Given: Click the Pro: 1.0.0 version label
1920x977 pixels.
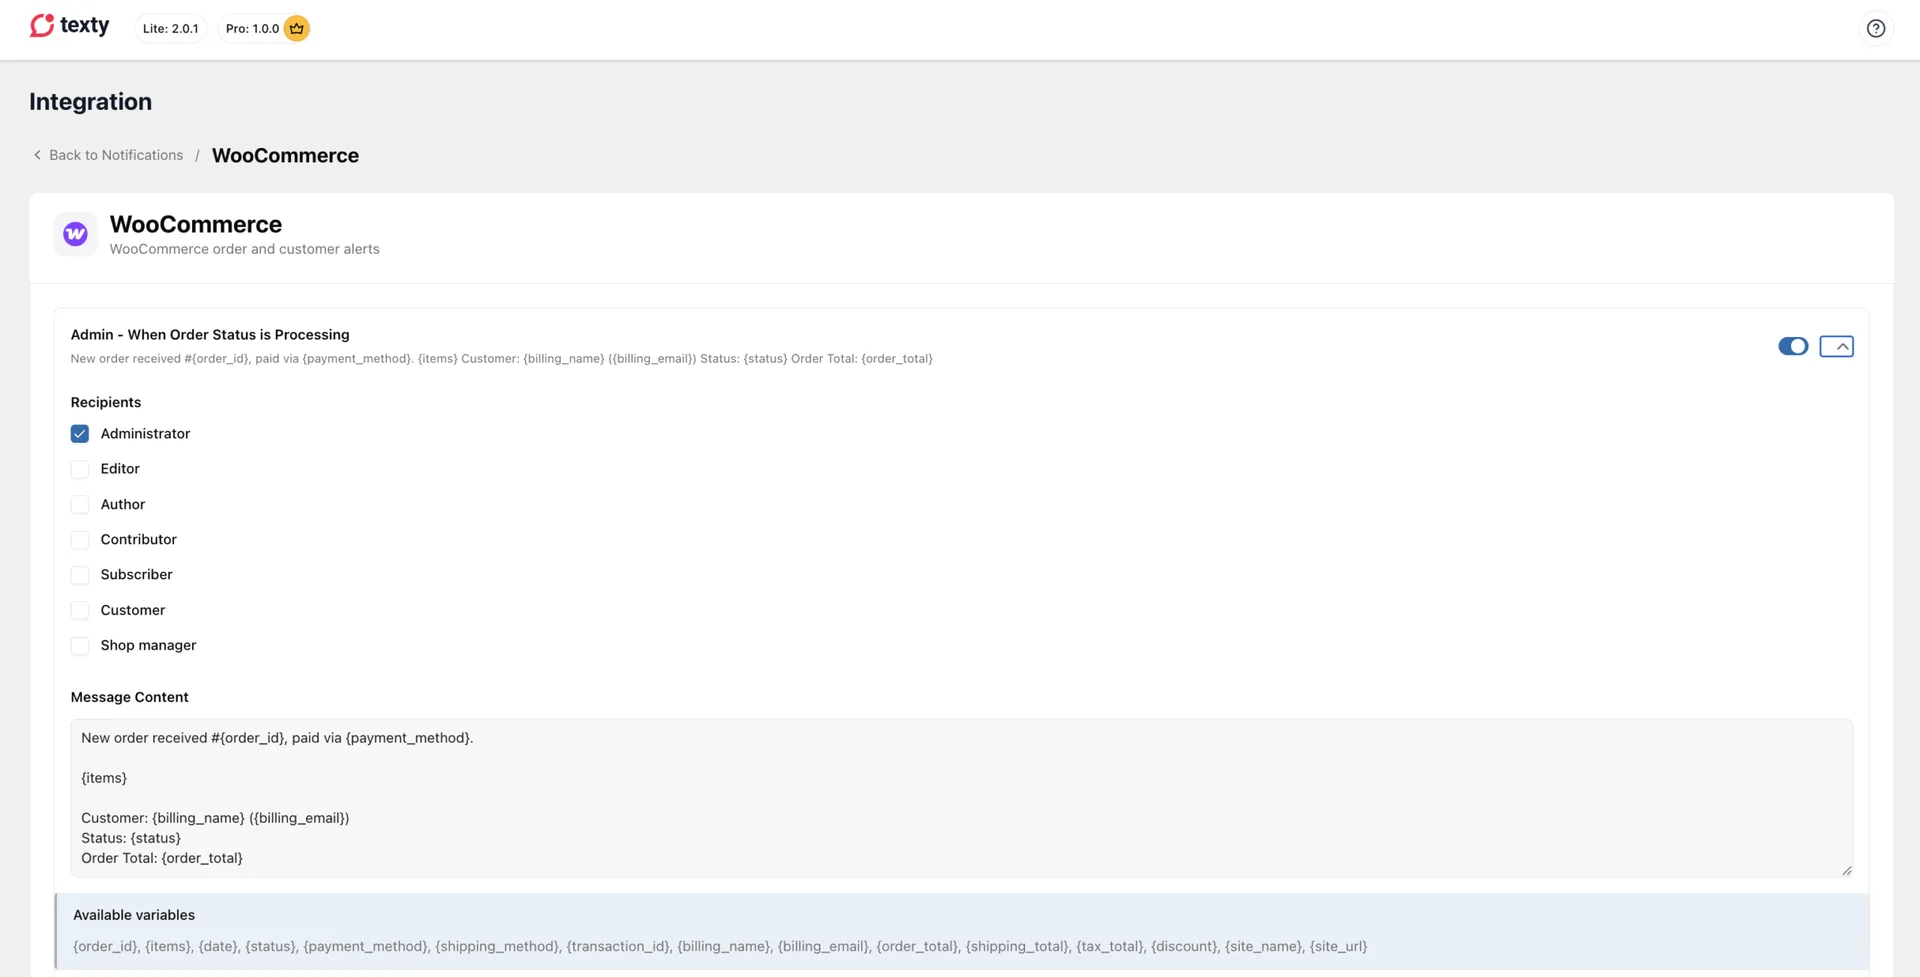Looking at the screenshot, I should tap(252, 28).
